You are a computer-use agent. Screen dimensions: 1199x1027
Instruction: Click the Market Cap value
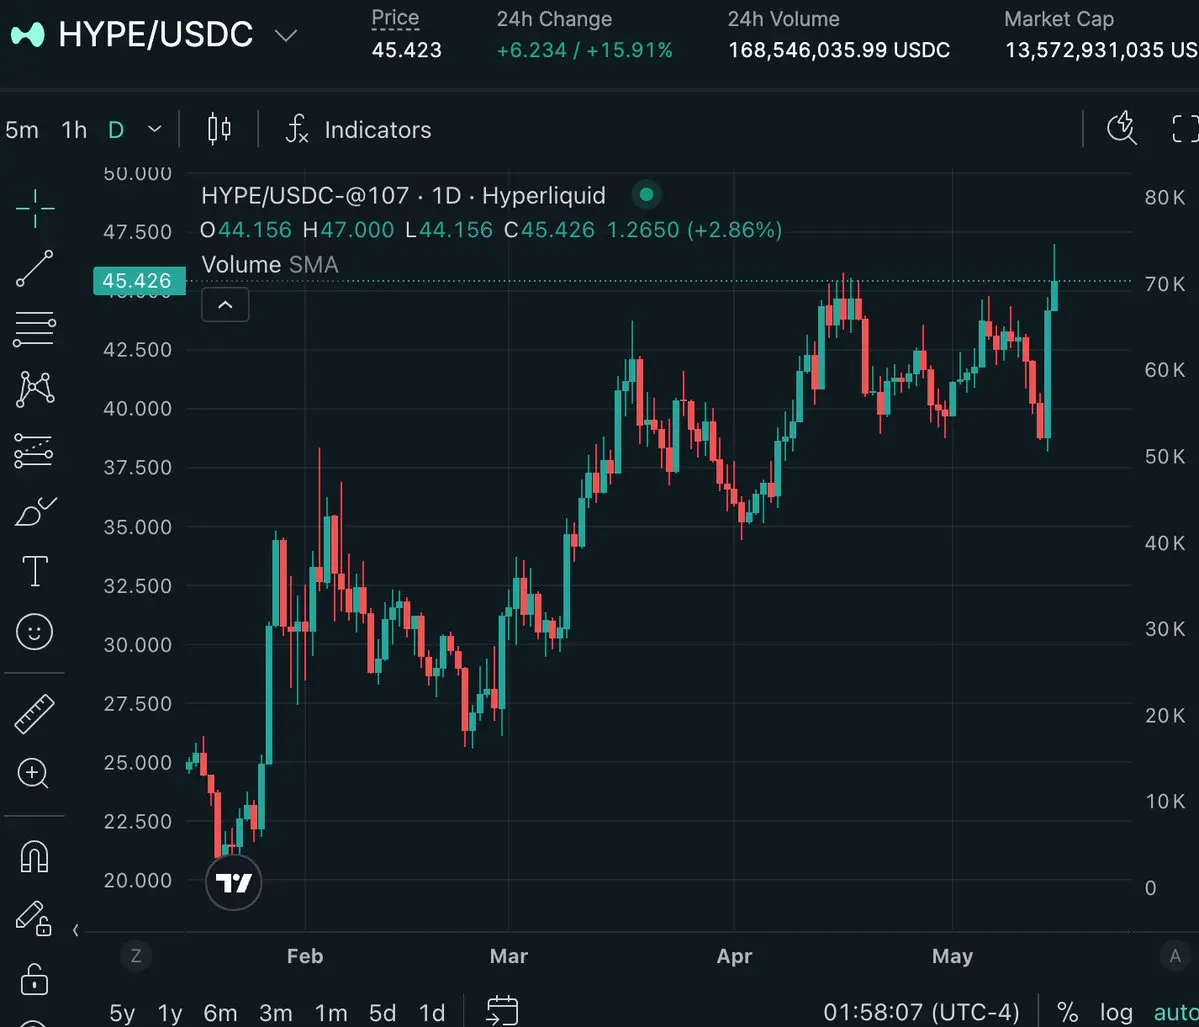[x=1102, y=50]
